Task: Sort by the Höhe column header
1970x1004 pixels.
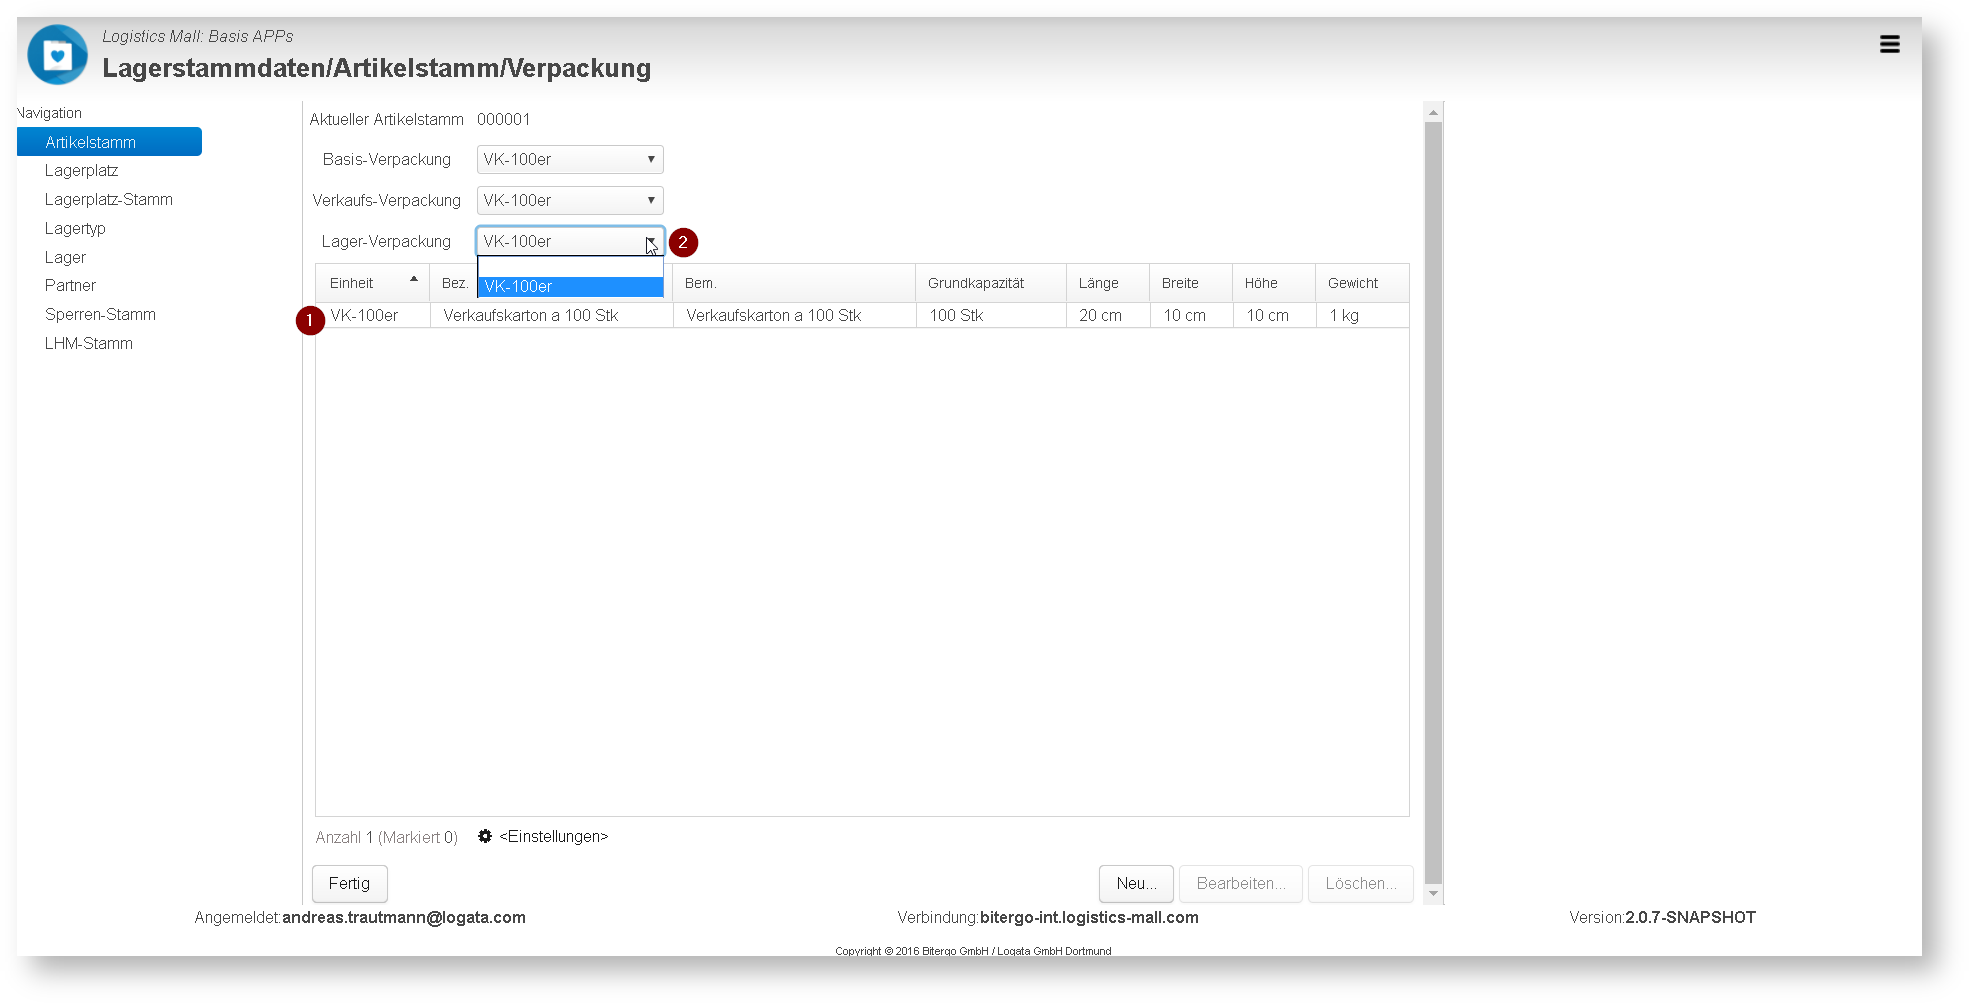Action: [1274, 284]
